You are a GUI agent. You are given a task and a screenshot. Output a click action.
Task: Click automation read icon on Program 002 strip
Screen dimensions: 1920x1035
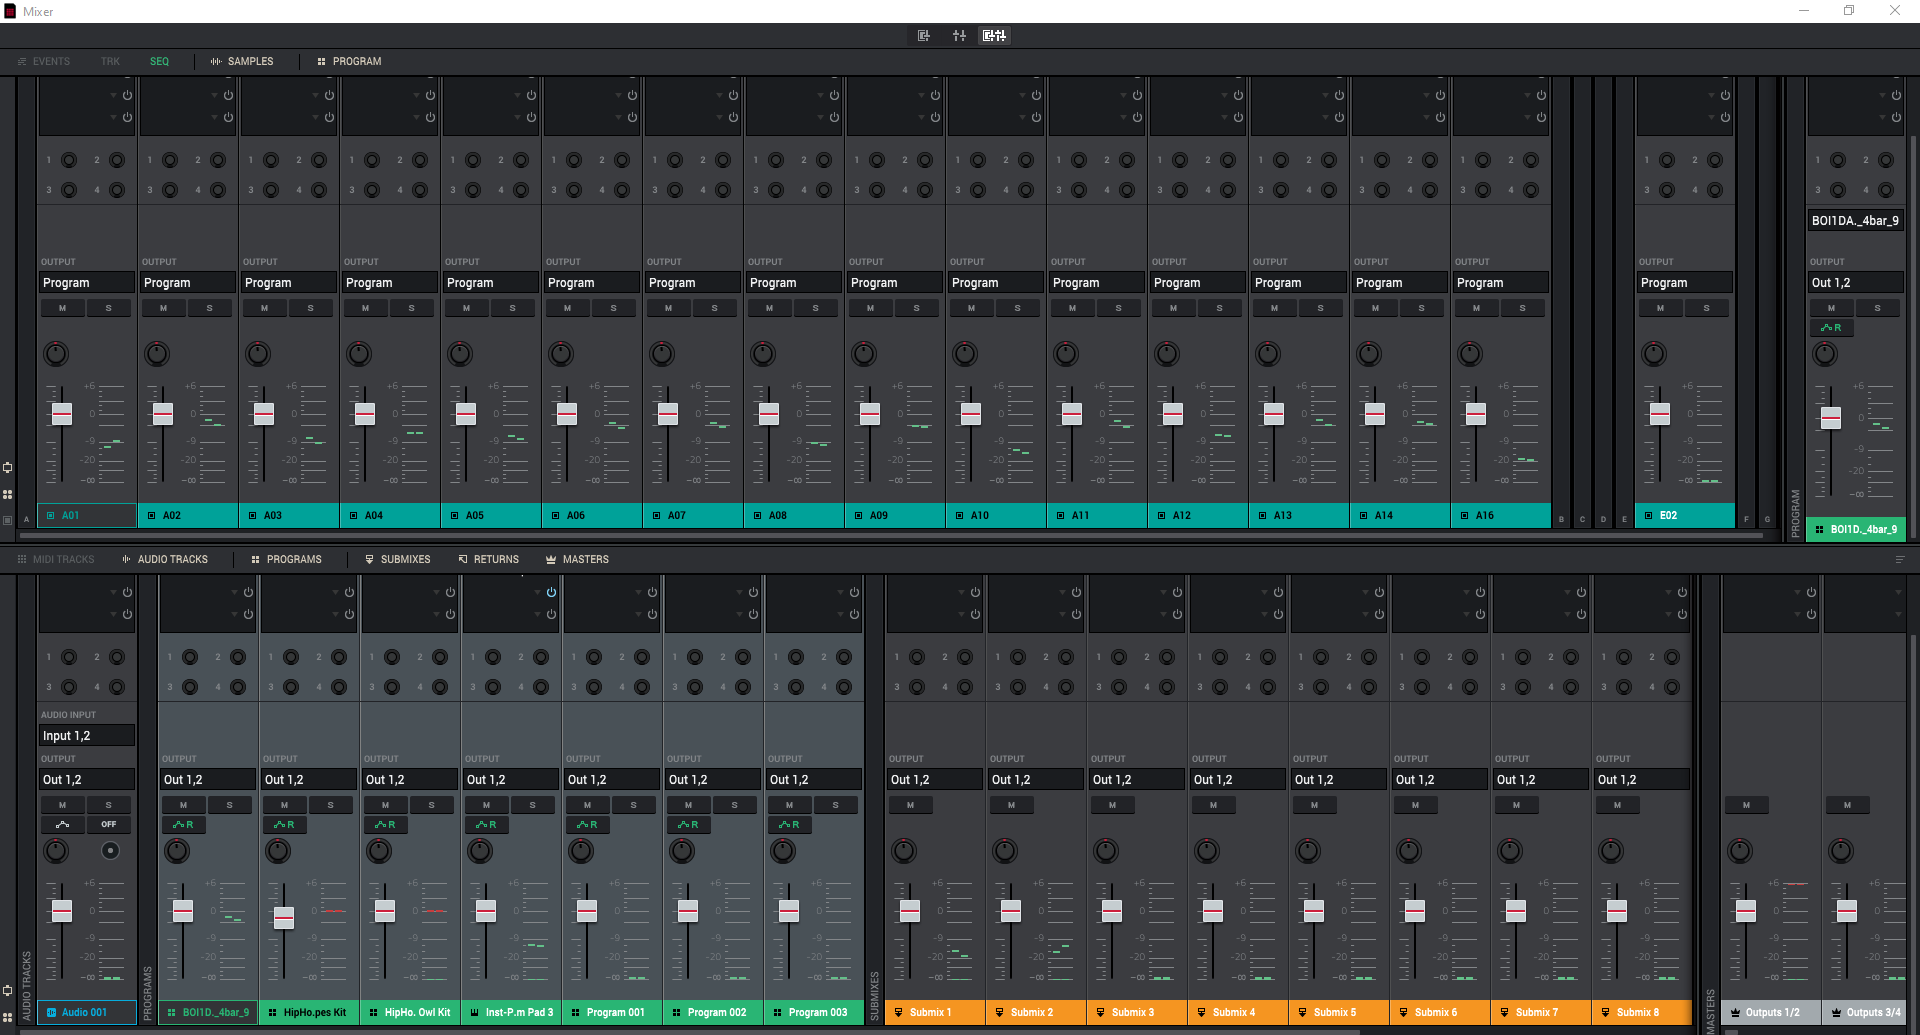coord(688,825)
